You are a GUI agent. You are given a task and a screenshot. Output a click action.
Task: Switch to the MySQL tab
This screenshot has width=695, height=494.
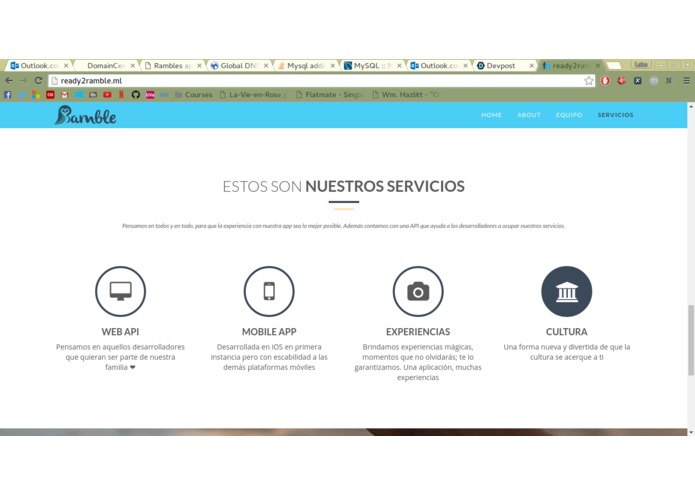point(371,66)
